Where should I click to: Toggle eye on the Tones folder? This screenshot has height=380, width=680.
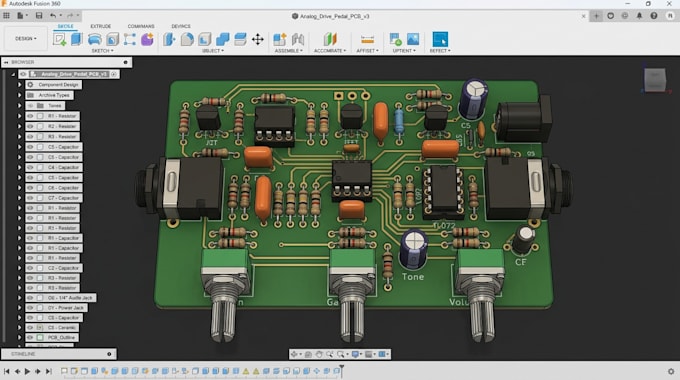(x=30, y=105)
